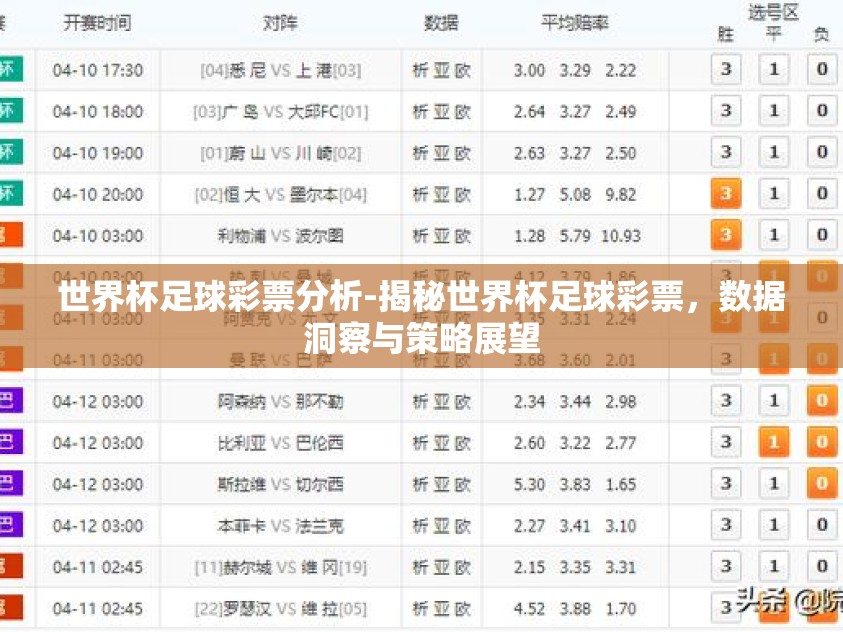Choose loss (0) for 蔚山 VS 川崎
The image size is (843, 632).
point(821,152)
